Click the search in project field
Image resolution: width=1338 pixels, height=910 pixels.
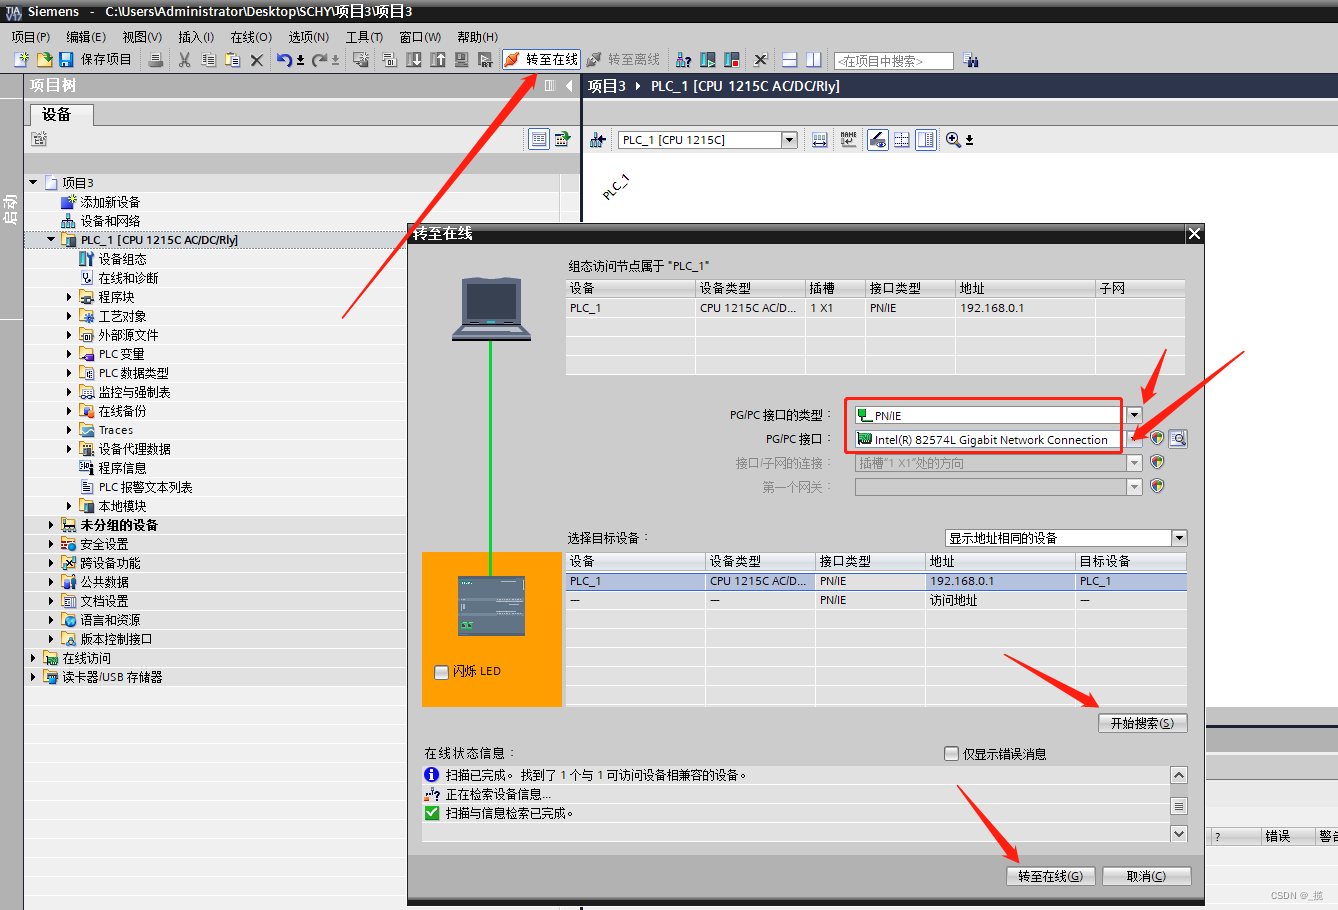pyautogui.click(x=893, y=61)
